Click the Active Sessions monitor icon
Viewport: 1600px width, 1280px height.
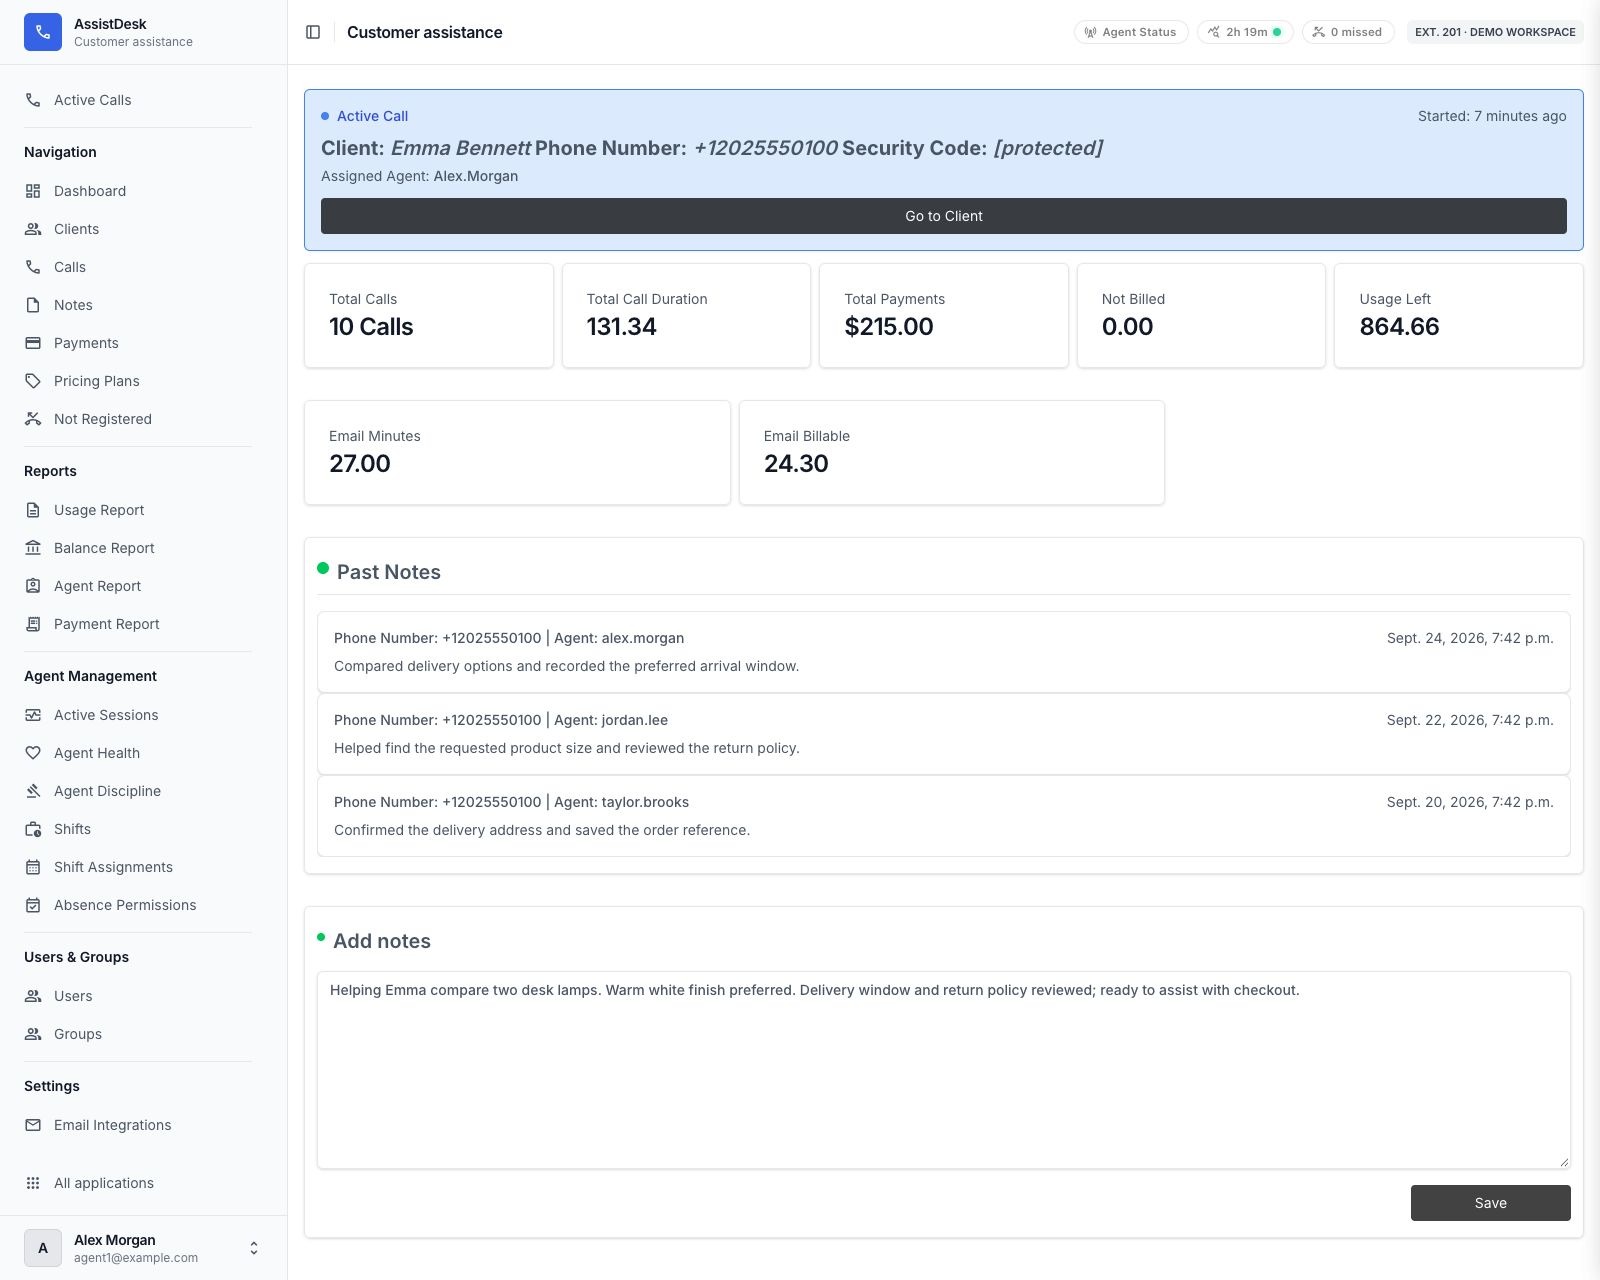pyautogui.click(x=33, y=715)
